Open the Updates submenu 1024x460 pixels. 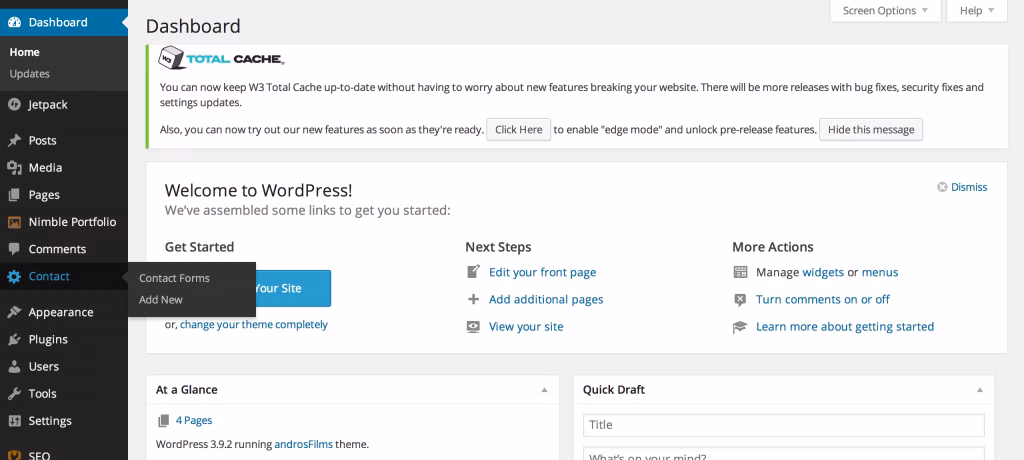pos(29,74)
